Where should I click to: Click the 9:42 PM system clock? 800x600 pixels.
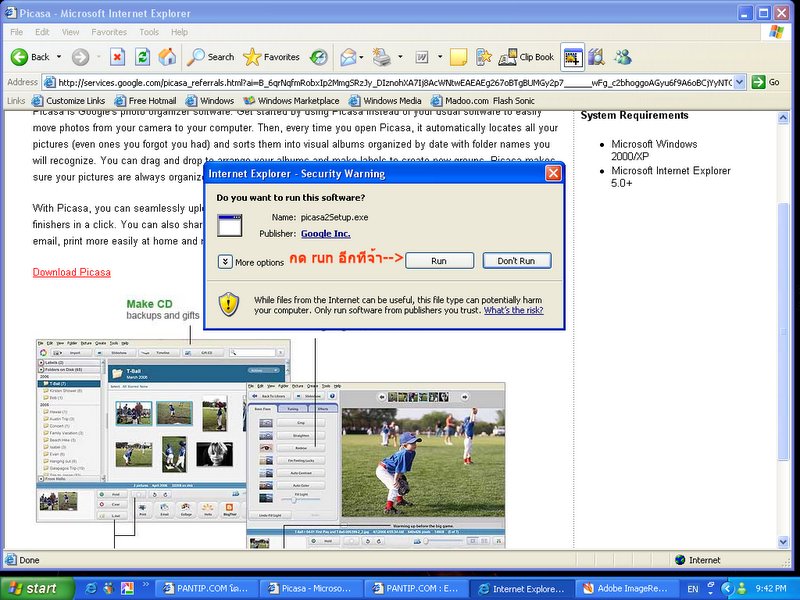(771, 588)
